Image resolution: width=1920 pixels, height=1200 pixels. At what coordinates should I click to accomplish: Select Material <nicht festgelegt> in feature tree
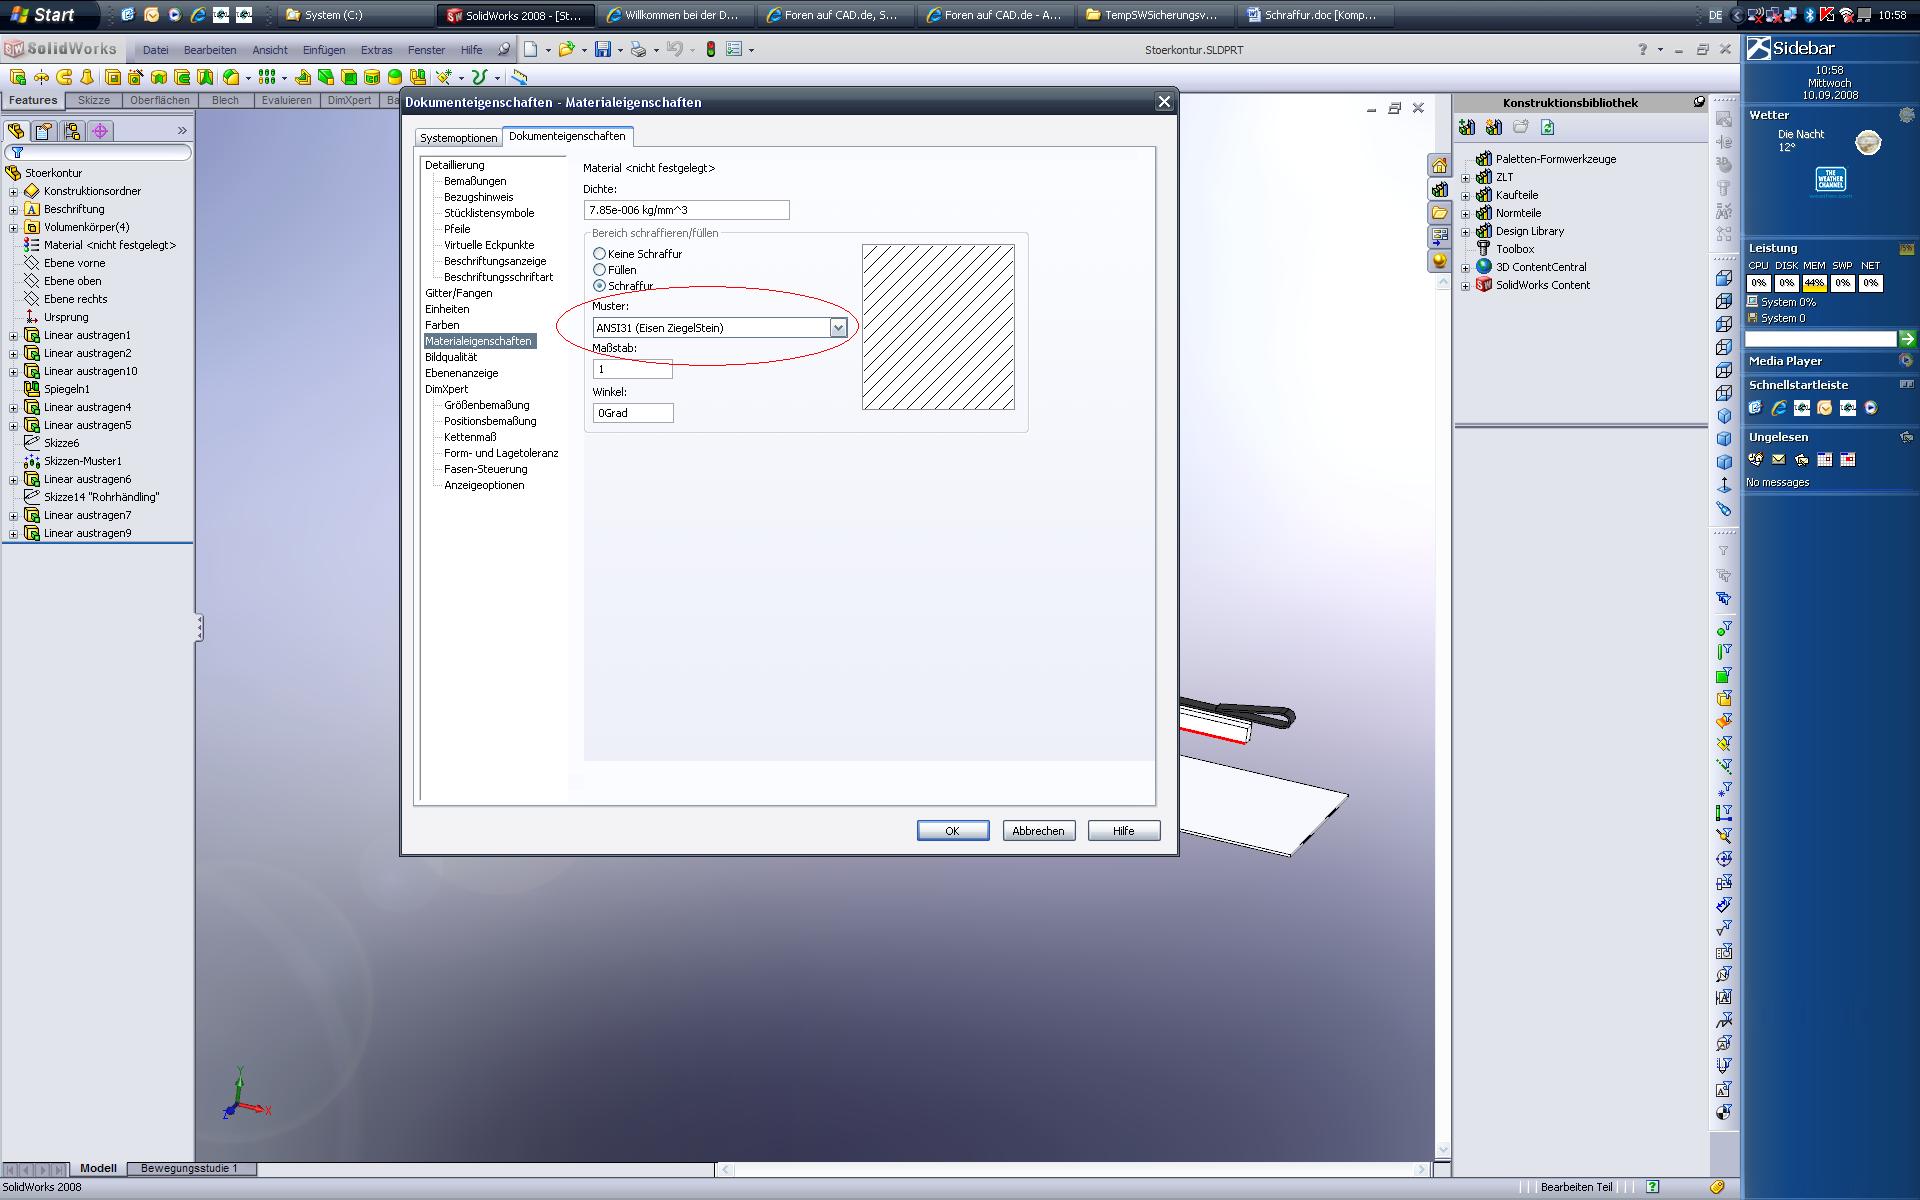[x=109, y=245]
